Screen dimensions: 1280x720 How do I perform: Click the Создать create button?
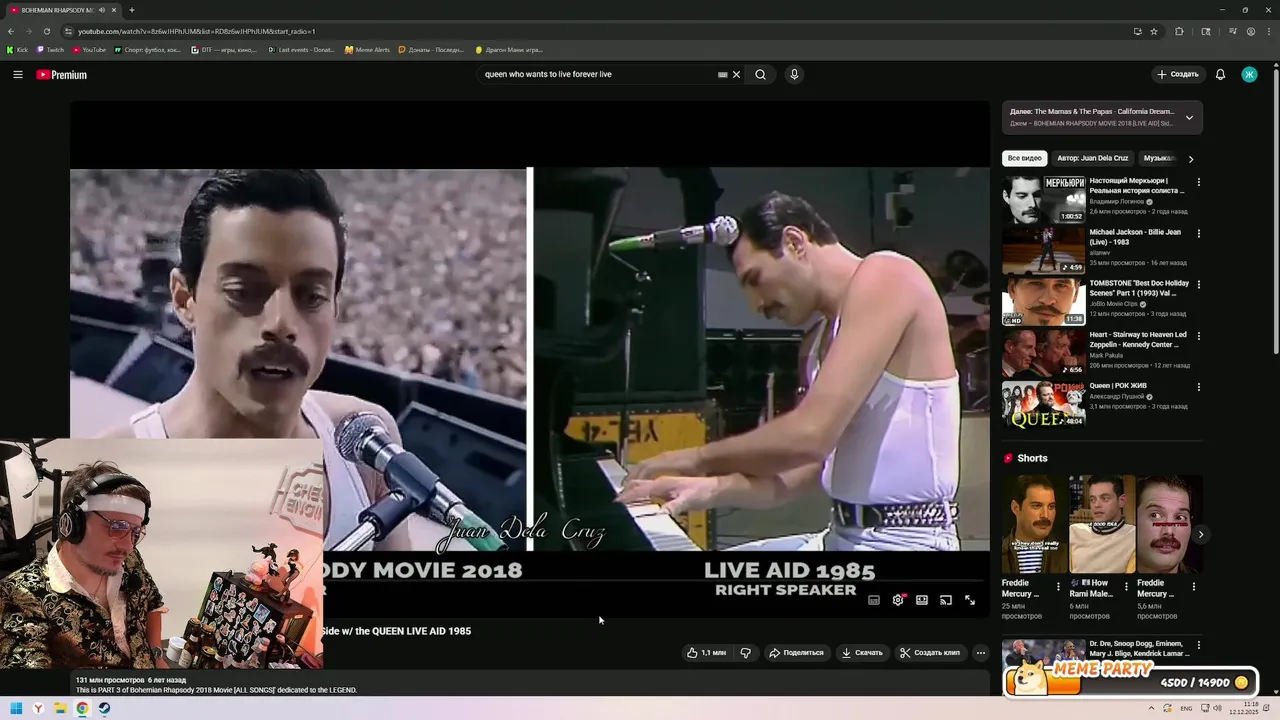[1177, 74]
